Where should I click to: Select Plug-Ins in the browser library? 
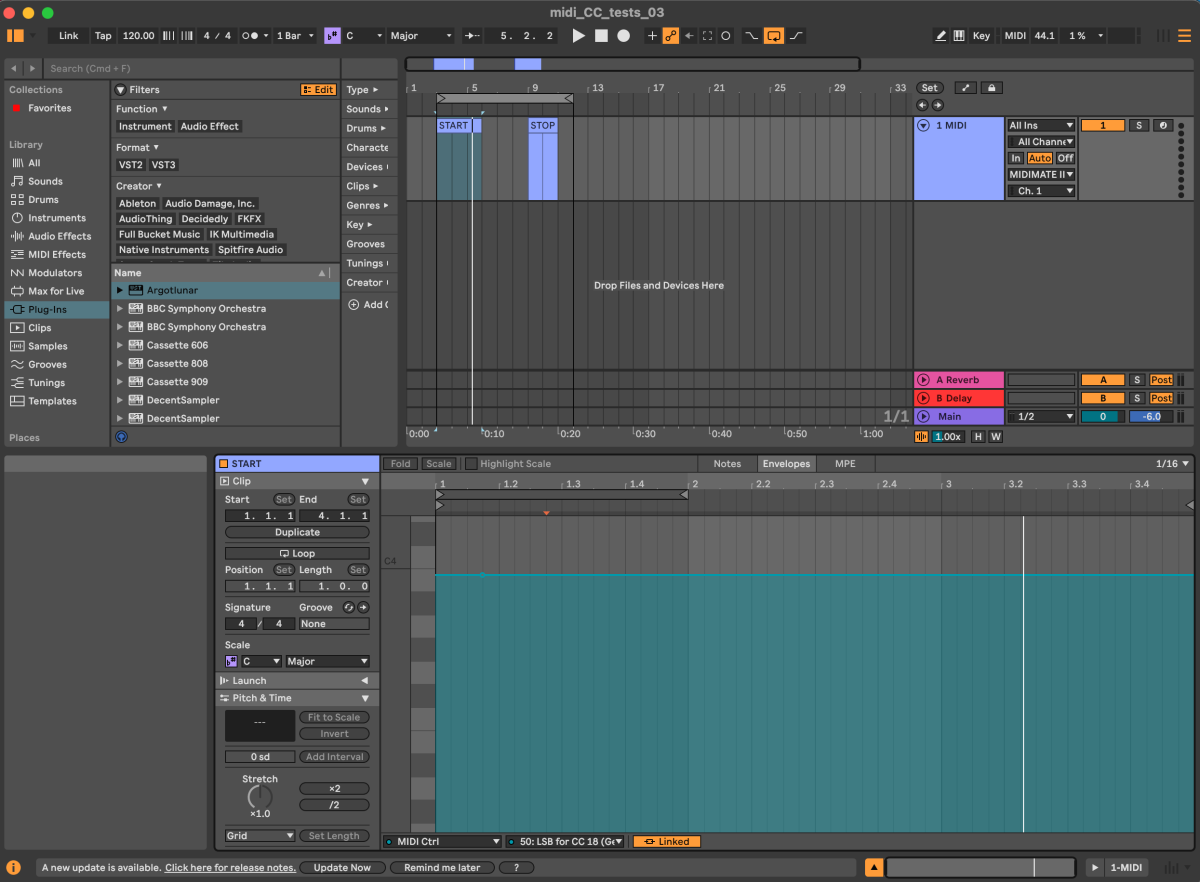[56, 309]
